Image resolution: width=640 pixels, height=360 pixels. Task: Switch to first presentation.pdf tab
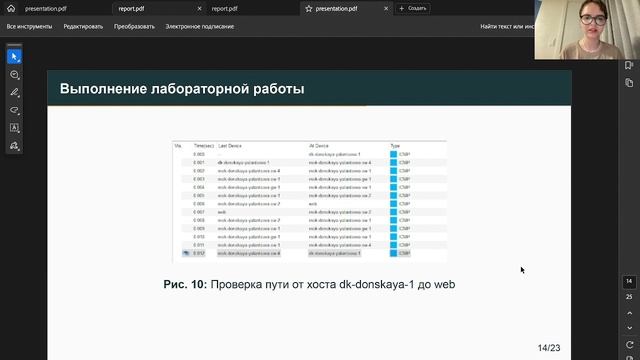(x=46, y=9)
